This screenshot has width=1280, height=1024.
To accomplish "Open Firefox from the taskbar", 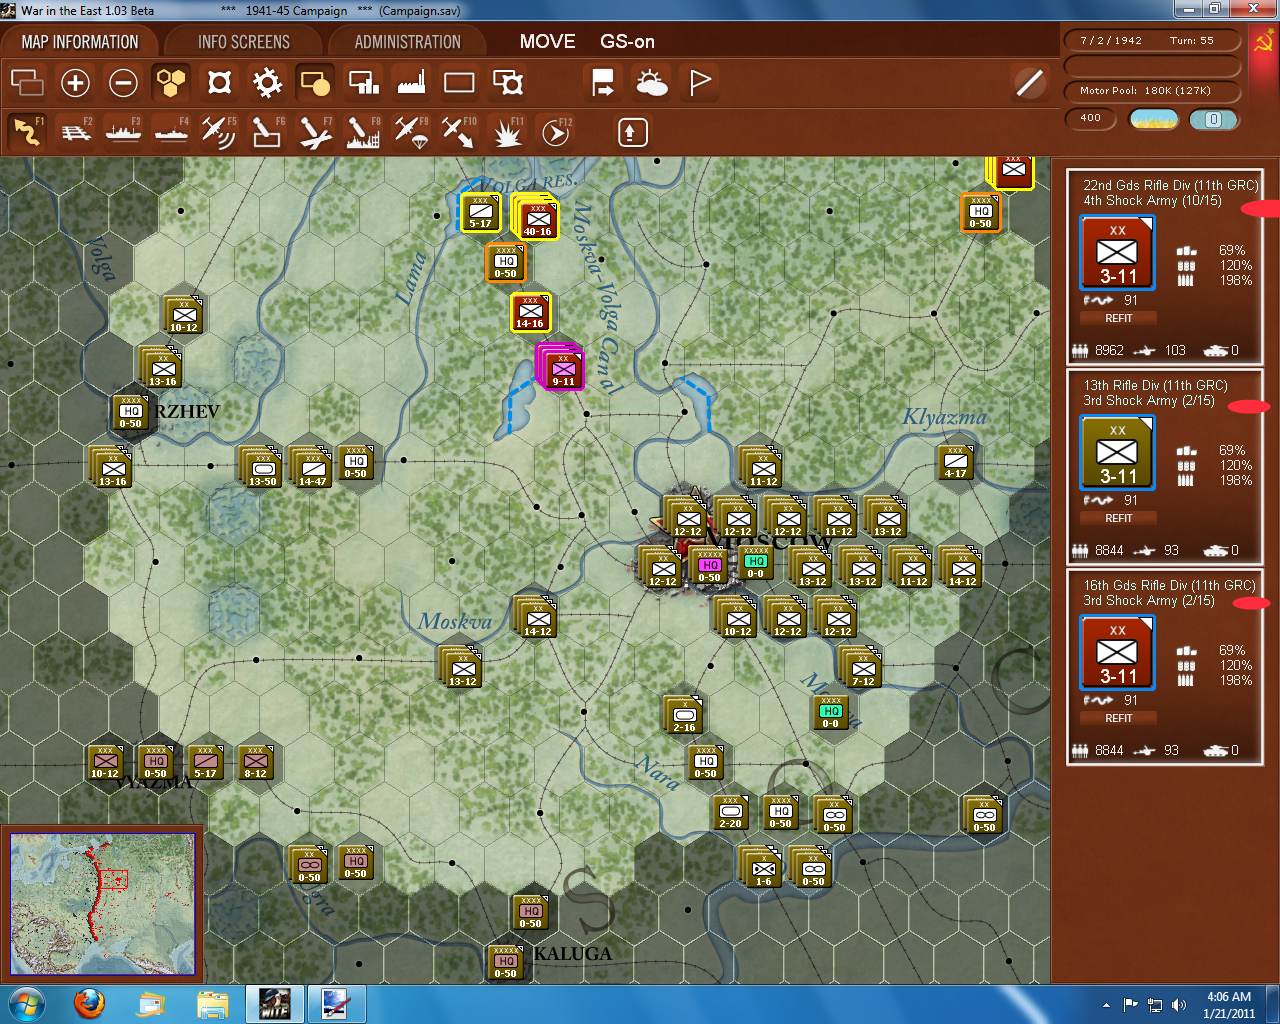I will tap(89, 1003).
